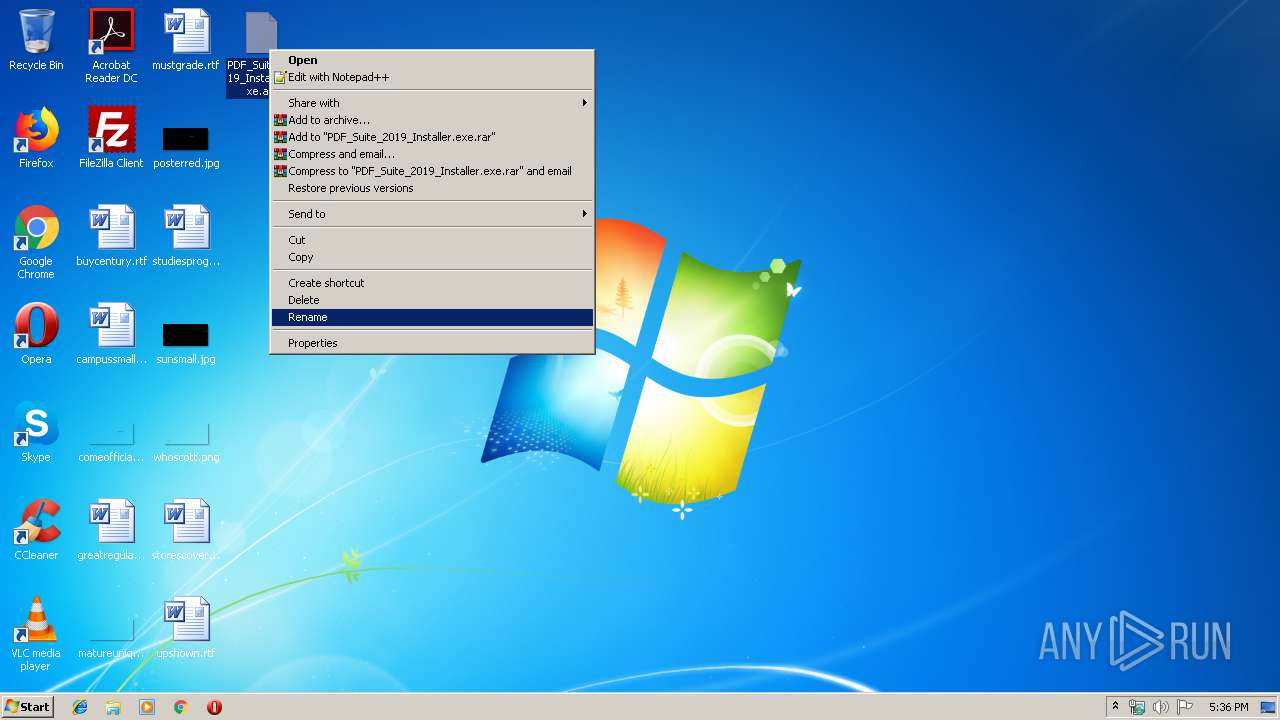Click the Skype desktop shortcut
1280x720 pixels.
(x=36, y=432)
